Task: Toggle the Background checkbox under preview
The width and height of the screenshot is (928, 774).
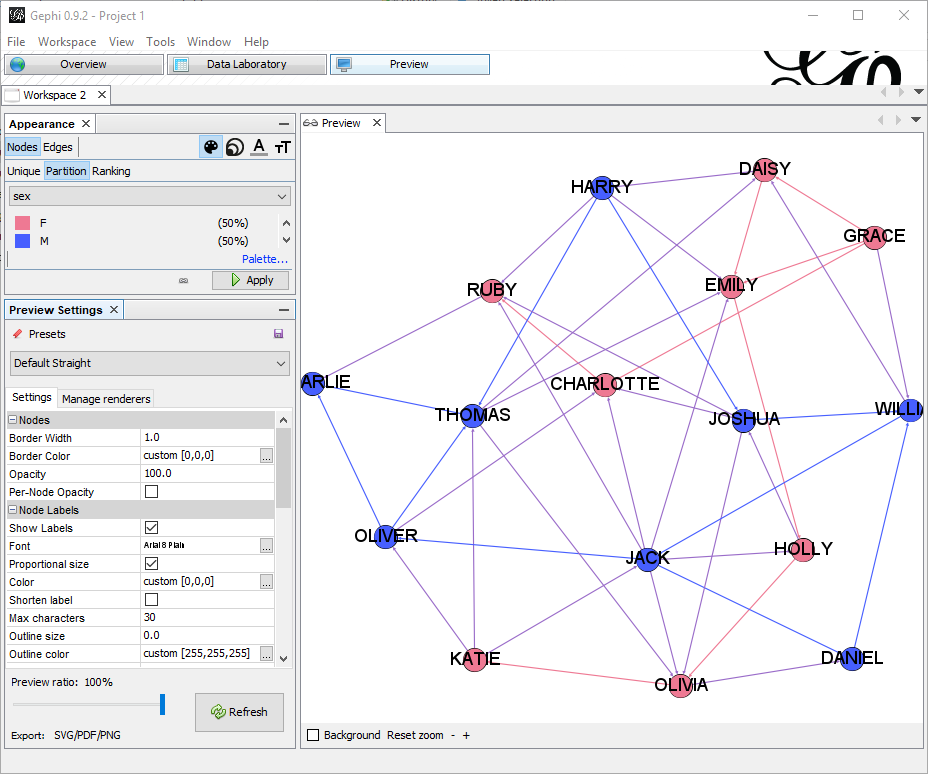Action: pos(313,735)
